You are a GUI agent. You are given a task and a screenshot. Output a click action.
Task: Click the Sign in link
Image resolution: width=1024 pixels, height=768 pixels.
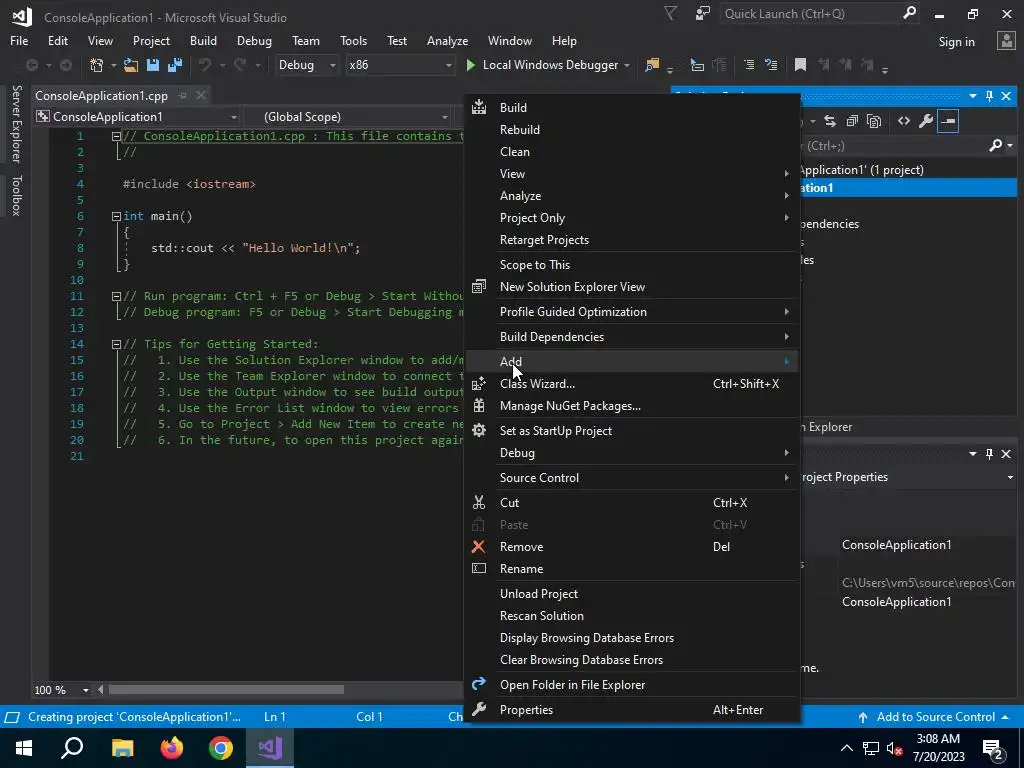tap(956, 42)
